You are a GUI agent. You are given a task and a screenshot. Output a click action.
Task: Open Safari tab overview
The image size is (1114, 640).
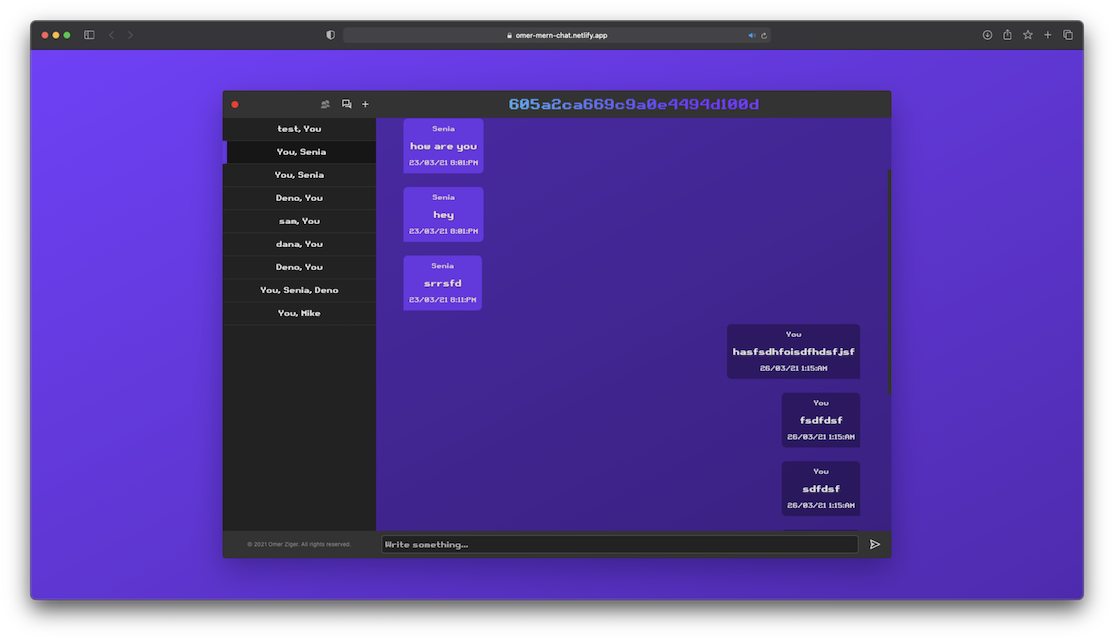1068,35
